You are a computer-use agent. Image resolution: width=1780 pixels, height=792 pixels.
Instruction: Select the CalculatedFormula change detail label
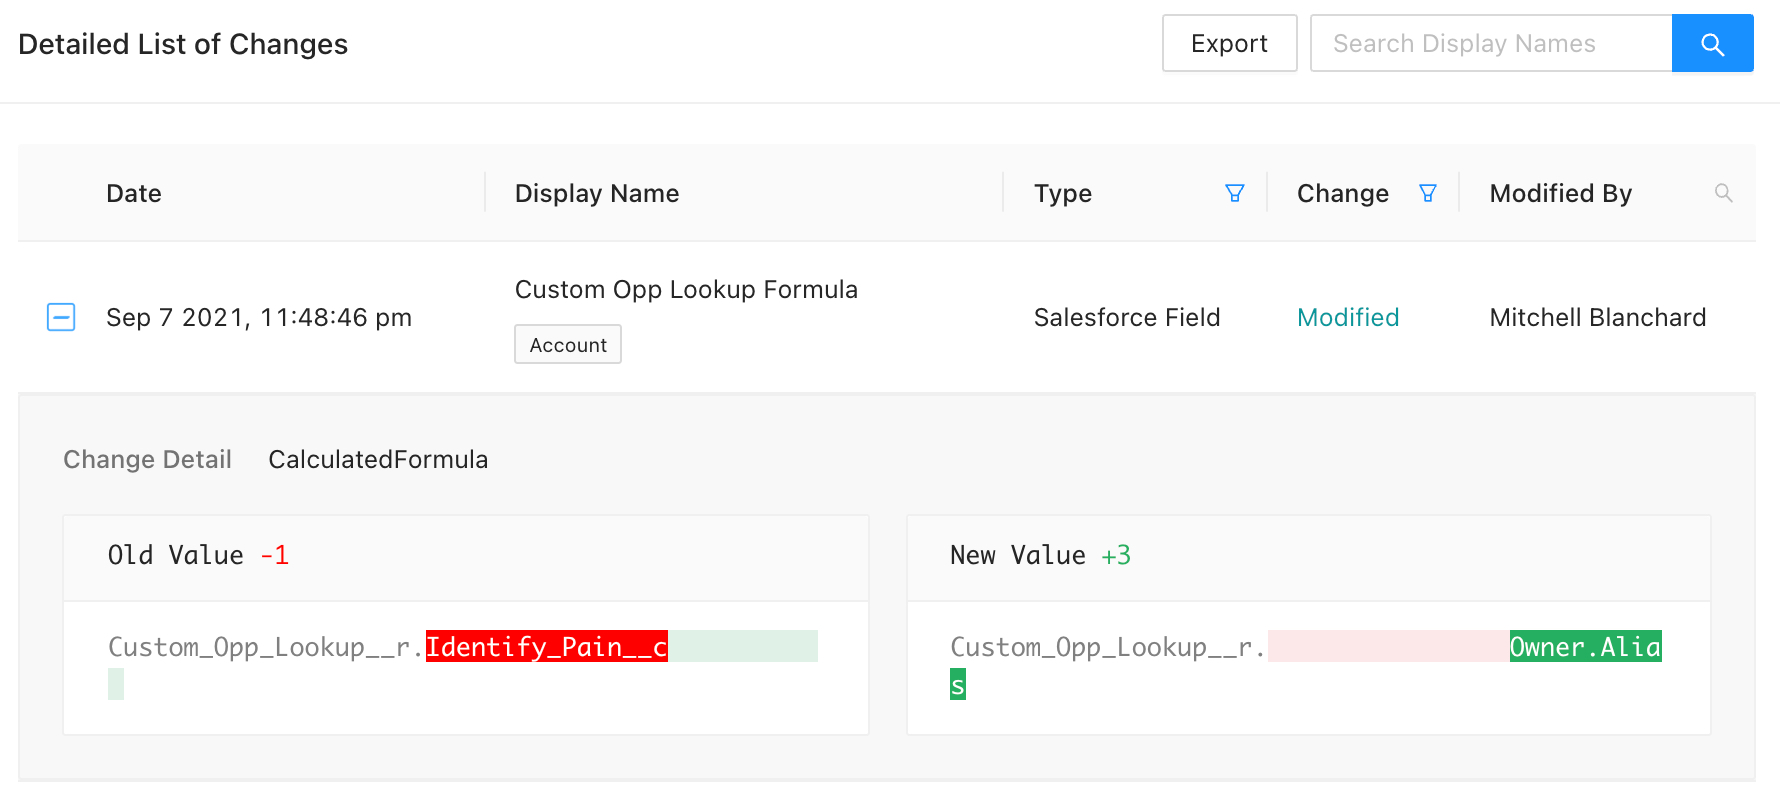378,459
